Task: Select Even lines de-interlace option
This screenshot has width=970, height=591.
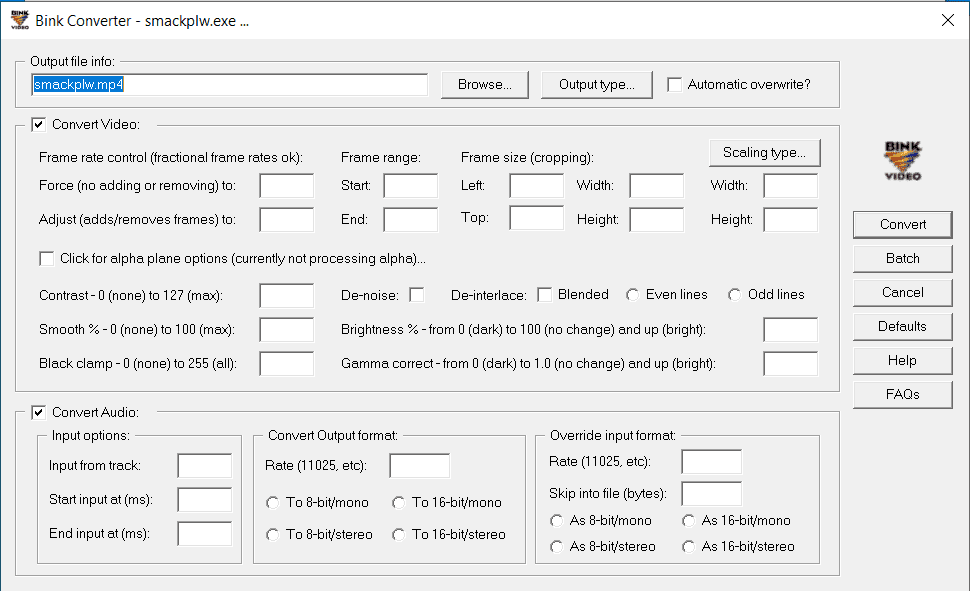Action: coord(632,295)
